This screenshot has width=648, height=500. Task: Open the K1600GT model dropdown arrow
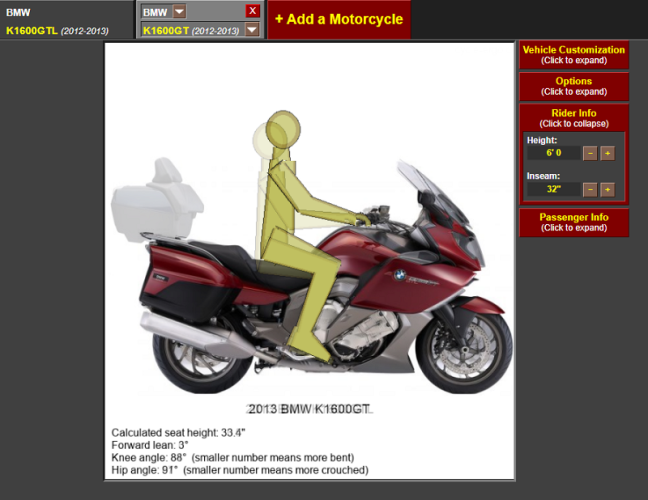click(x=252, y=30)
